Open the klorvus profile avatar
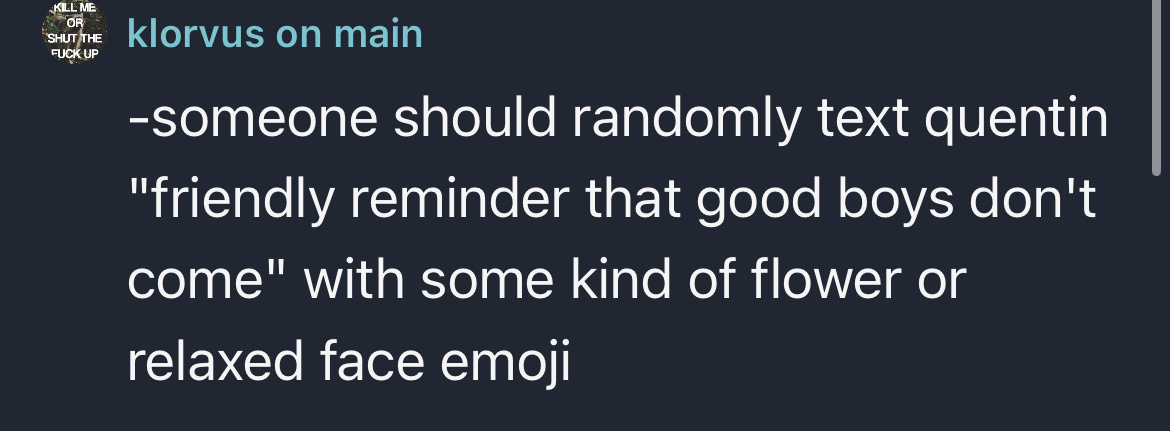The image size is (1170, 431). tap(74, 31)
